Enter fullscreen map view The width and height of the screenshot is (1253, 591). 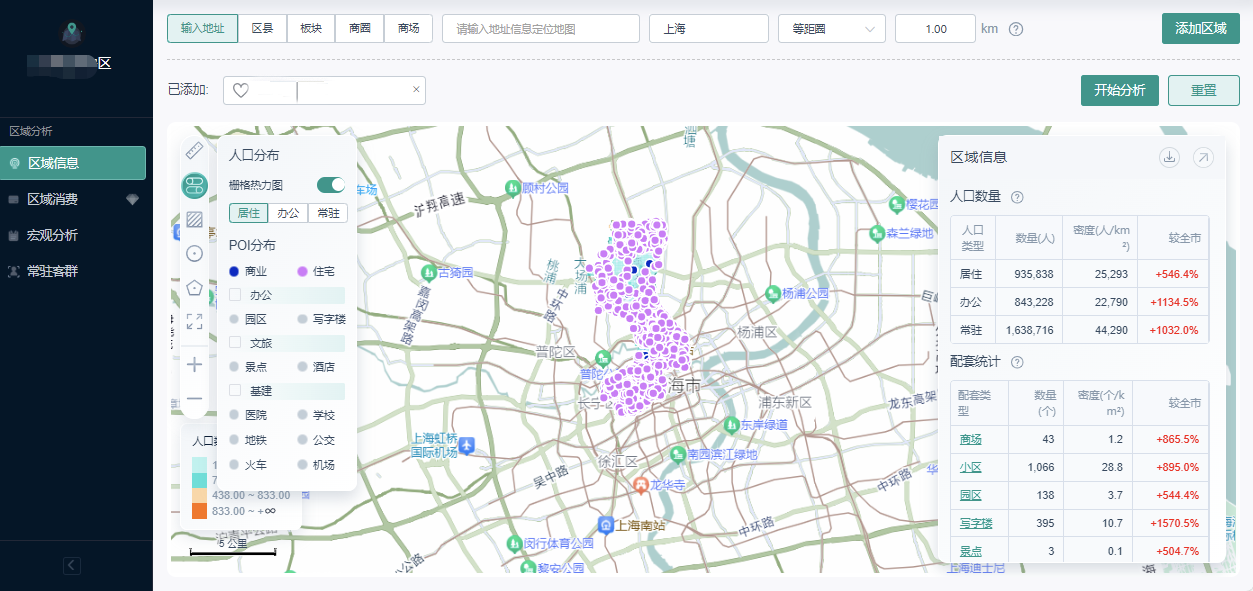(195, 321)
